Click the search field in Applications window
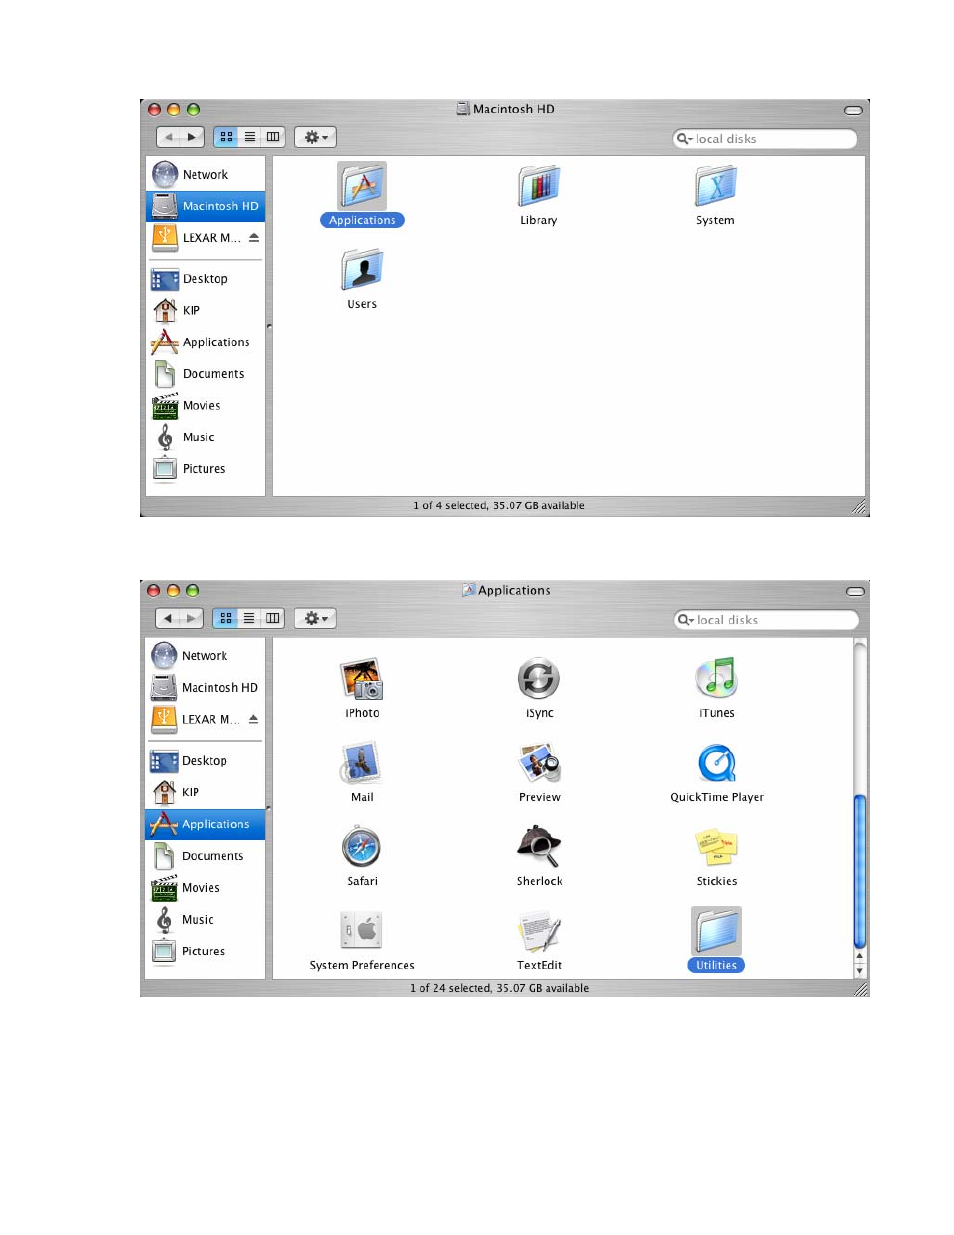The height and width of the screenshot is (1235, 954). 766,620
